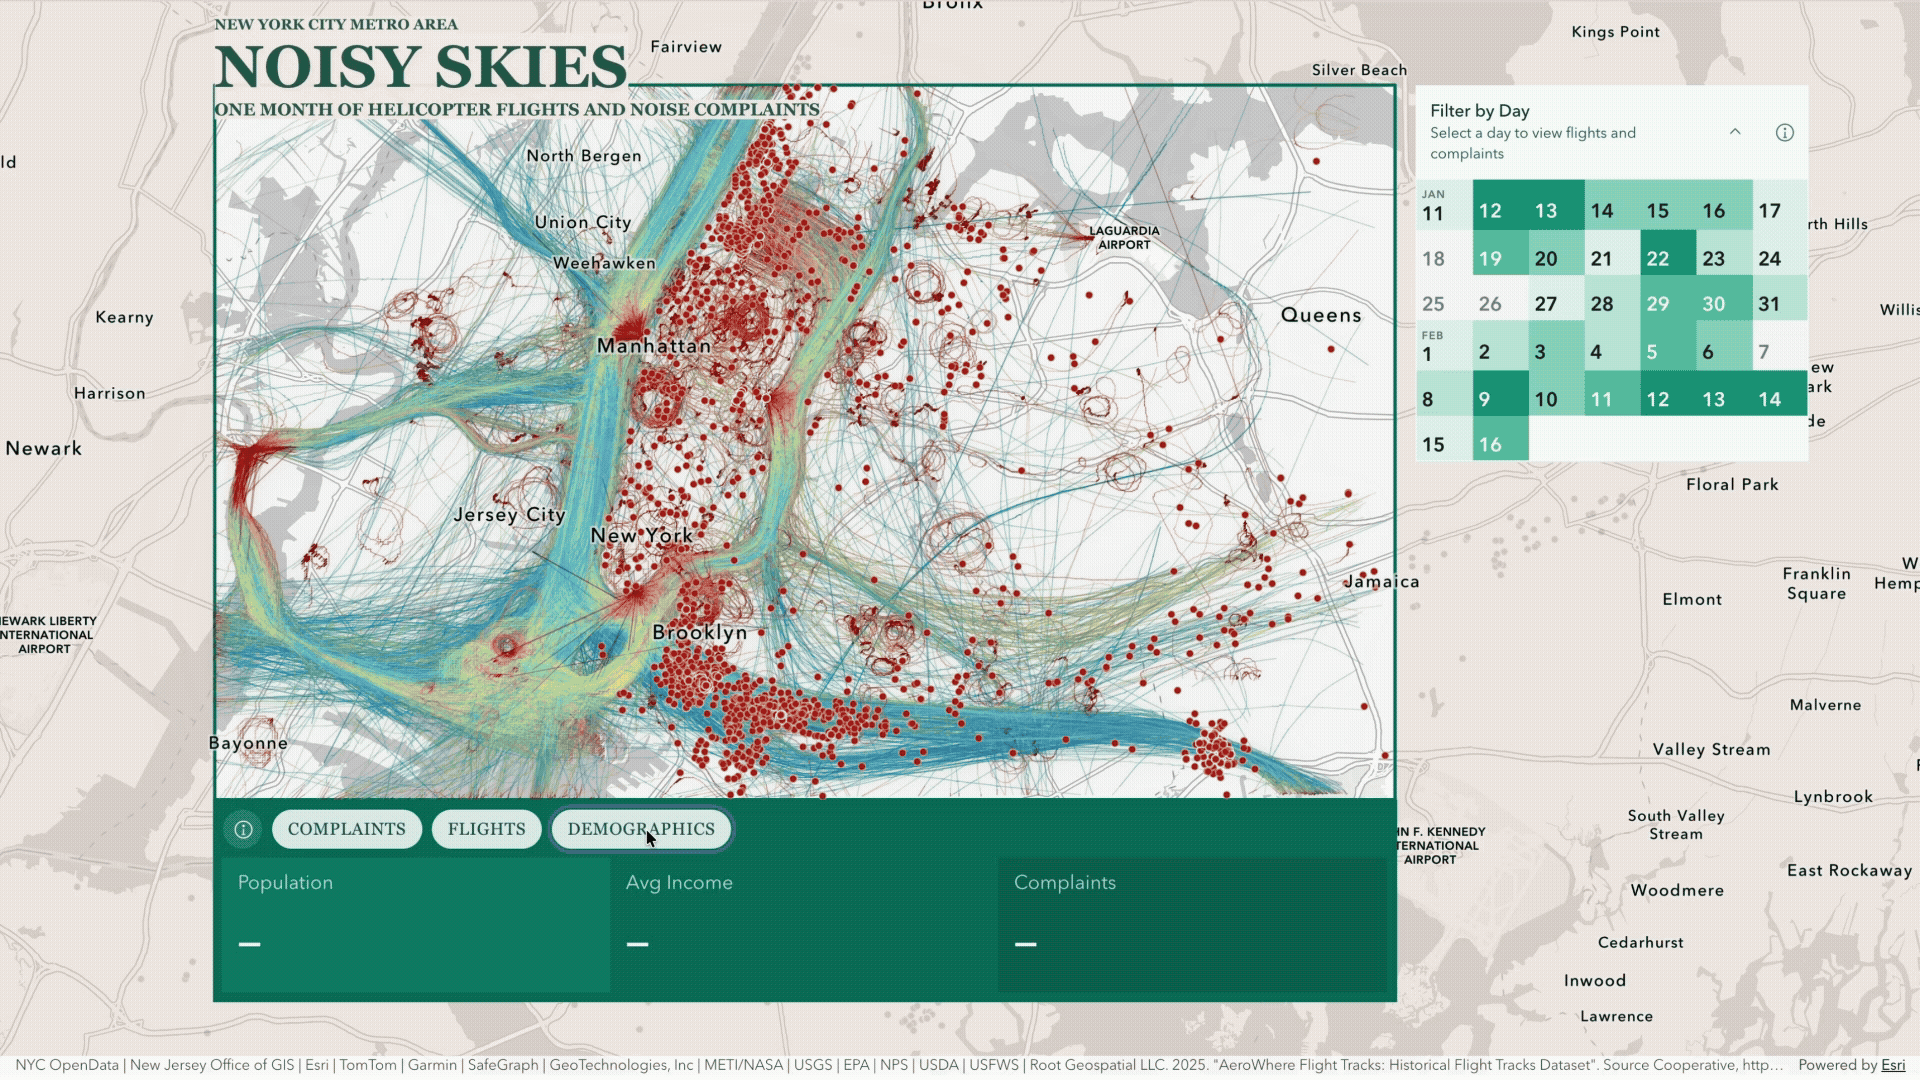The width and height of the screenshot is (1920, 1080).
Task: Click the Union City map label
Action: (x=583, y=222)
